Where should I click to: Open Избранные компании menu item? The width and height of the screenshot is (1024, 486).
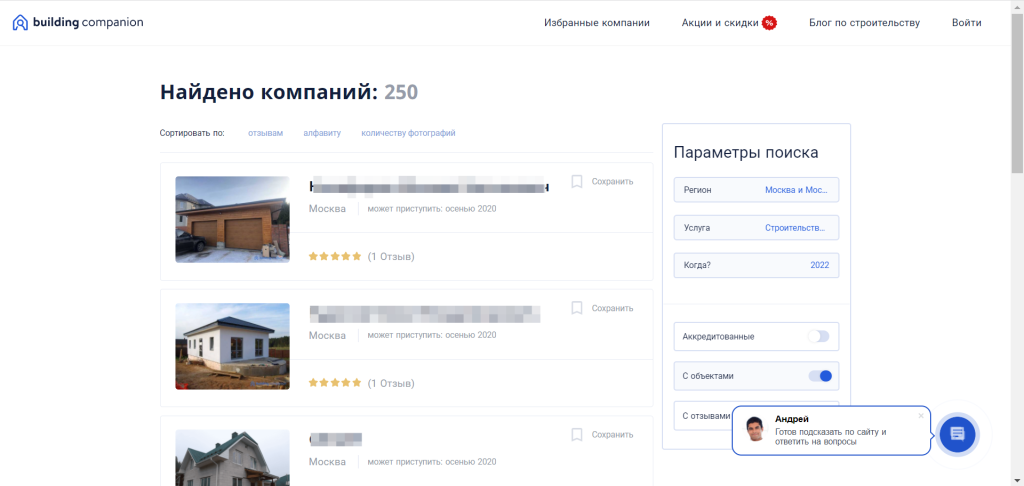click(597, 23)
